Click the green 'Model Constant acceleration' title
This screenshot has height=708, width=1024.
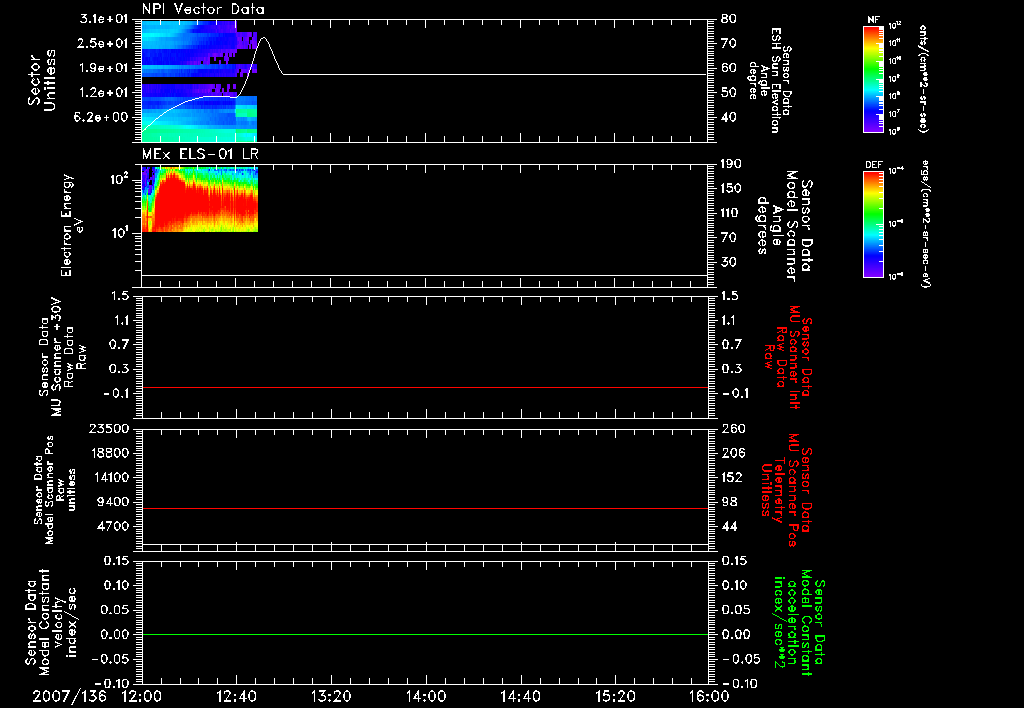pos(799,622)
